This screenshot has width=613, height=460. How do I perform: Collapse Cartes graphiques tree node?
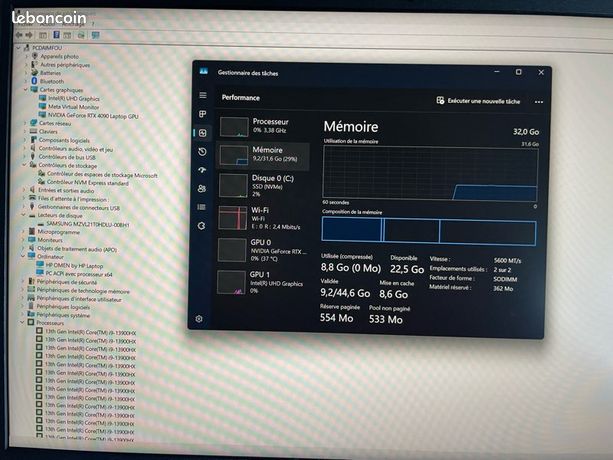click(x=26, y=89)
